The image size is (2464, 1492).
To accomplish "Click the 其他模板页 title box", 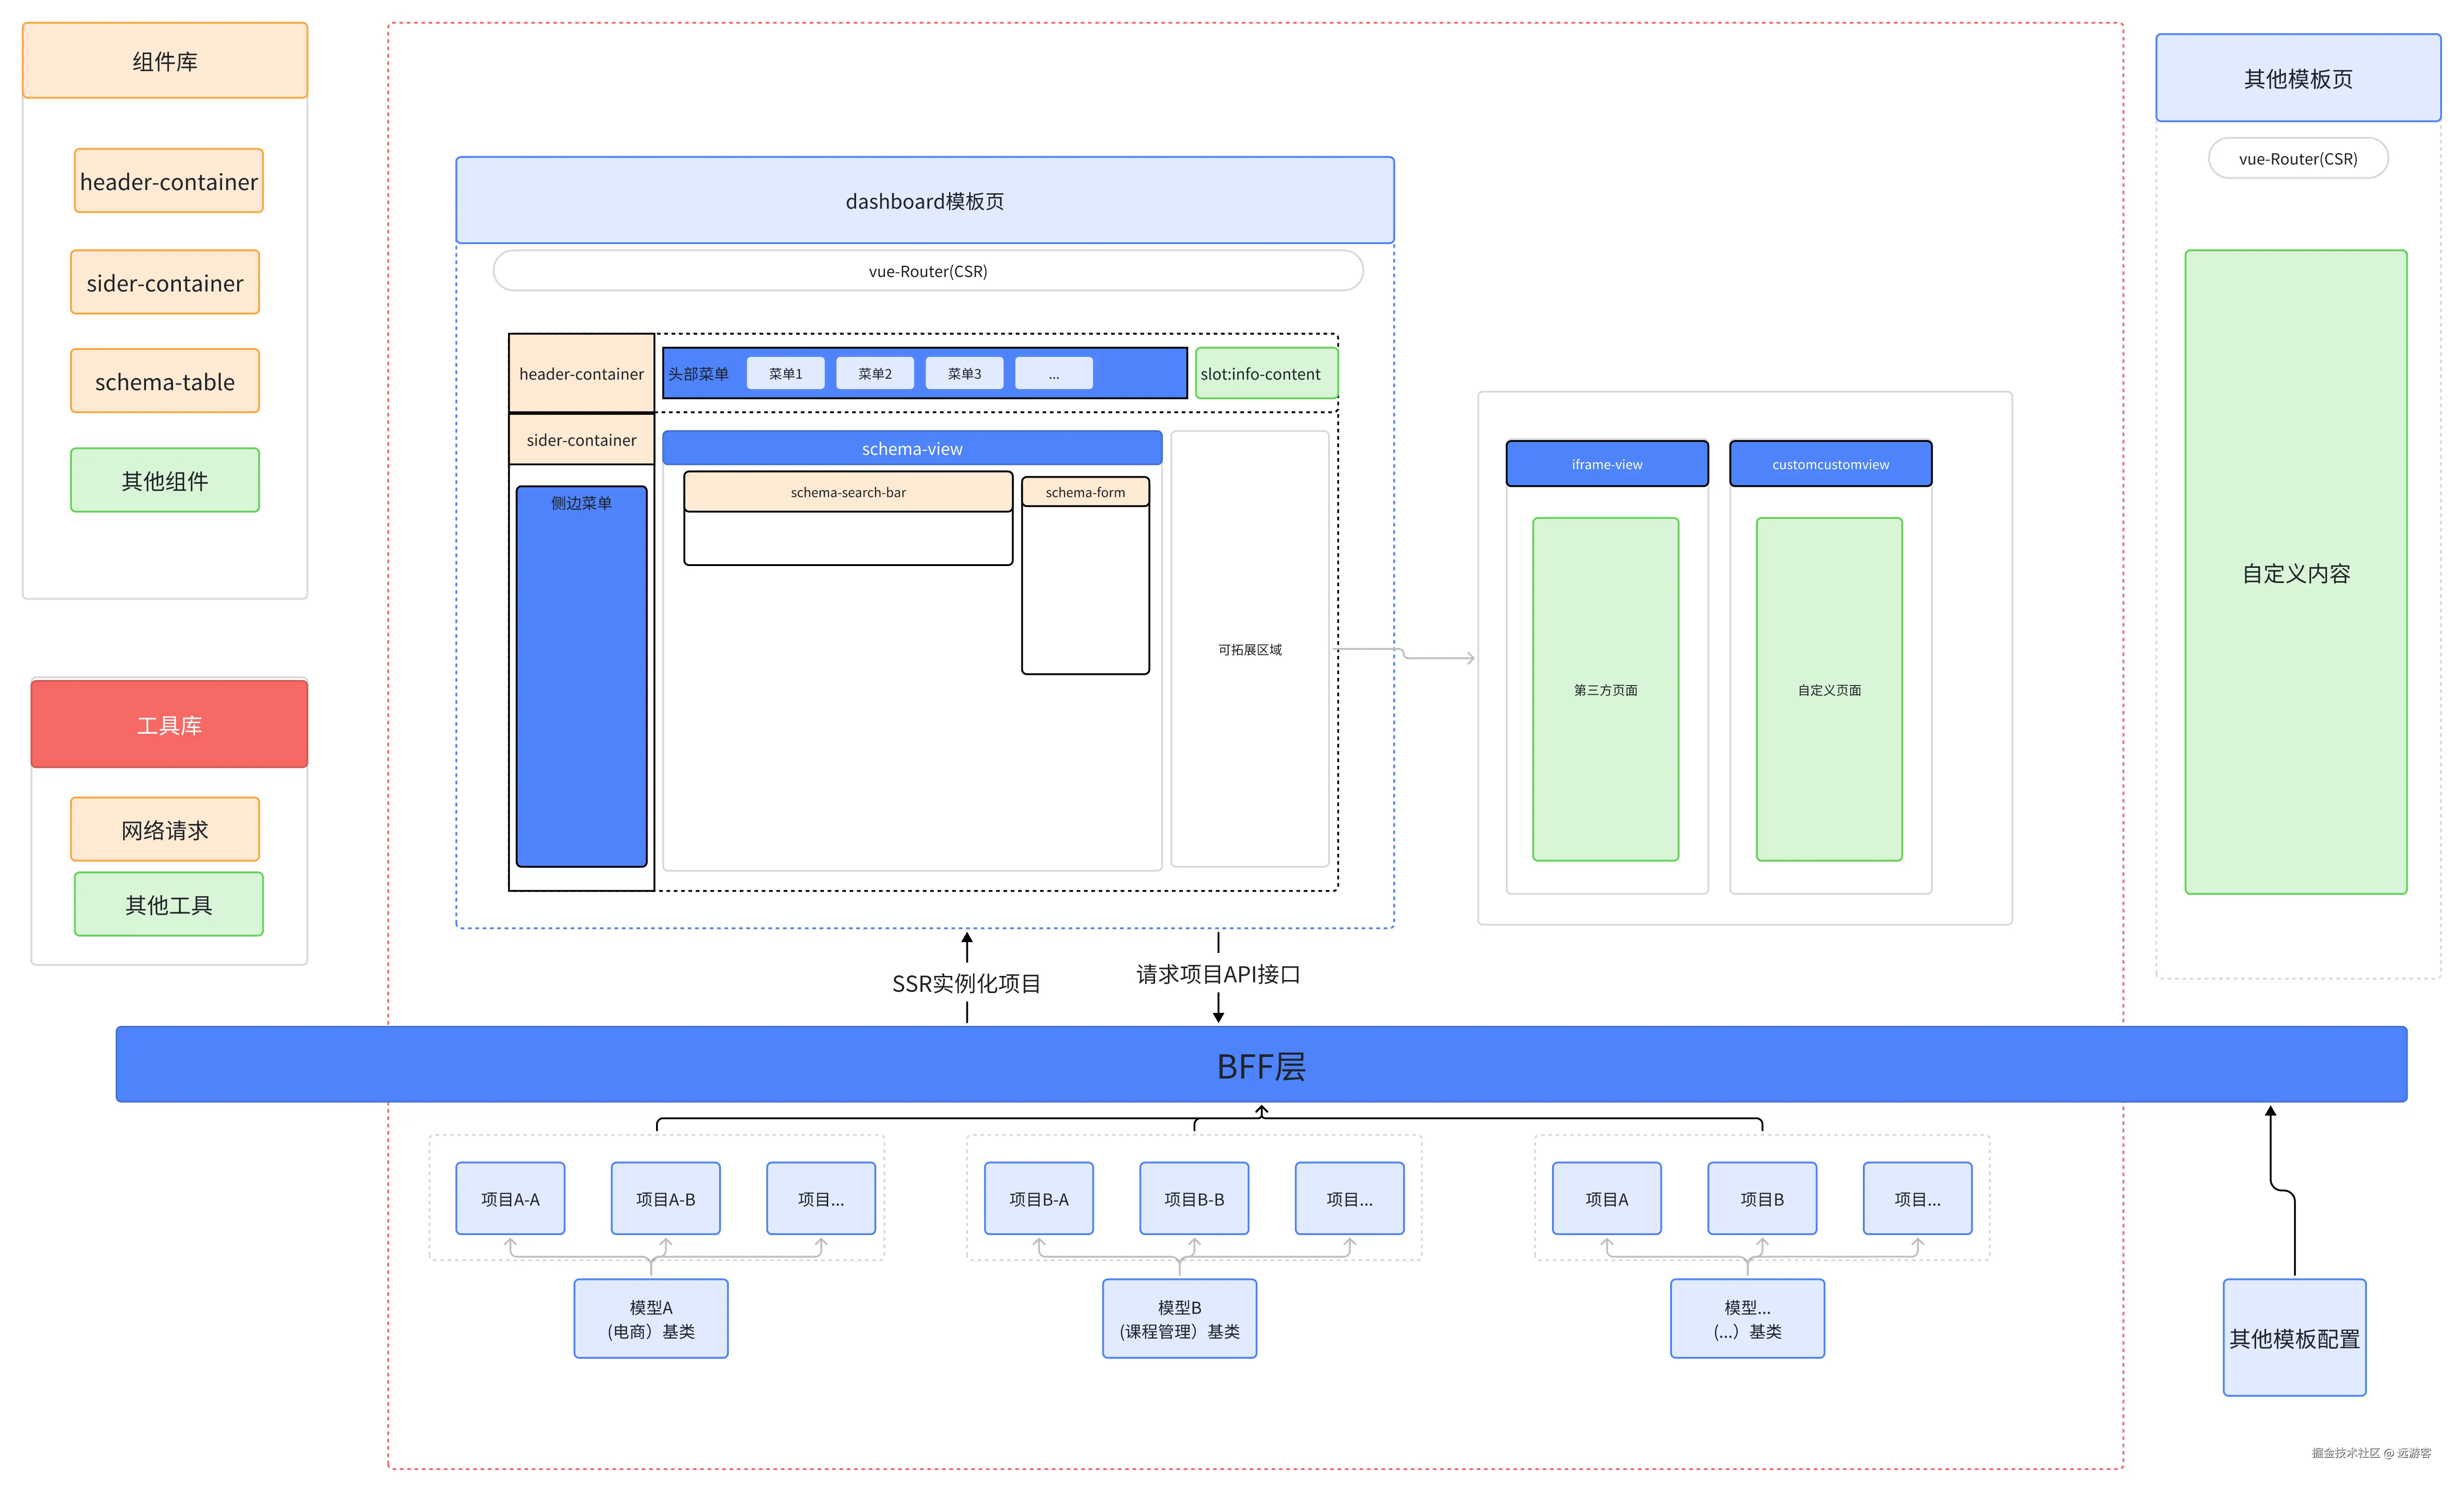I will pyautogui.click(x=2298, y=78).
